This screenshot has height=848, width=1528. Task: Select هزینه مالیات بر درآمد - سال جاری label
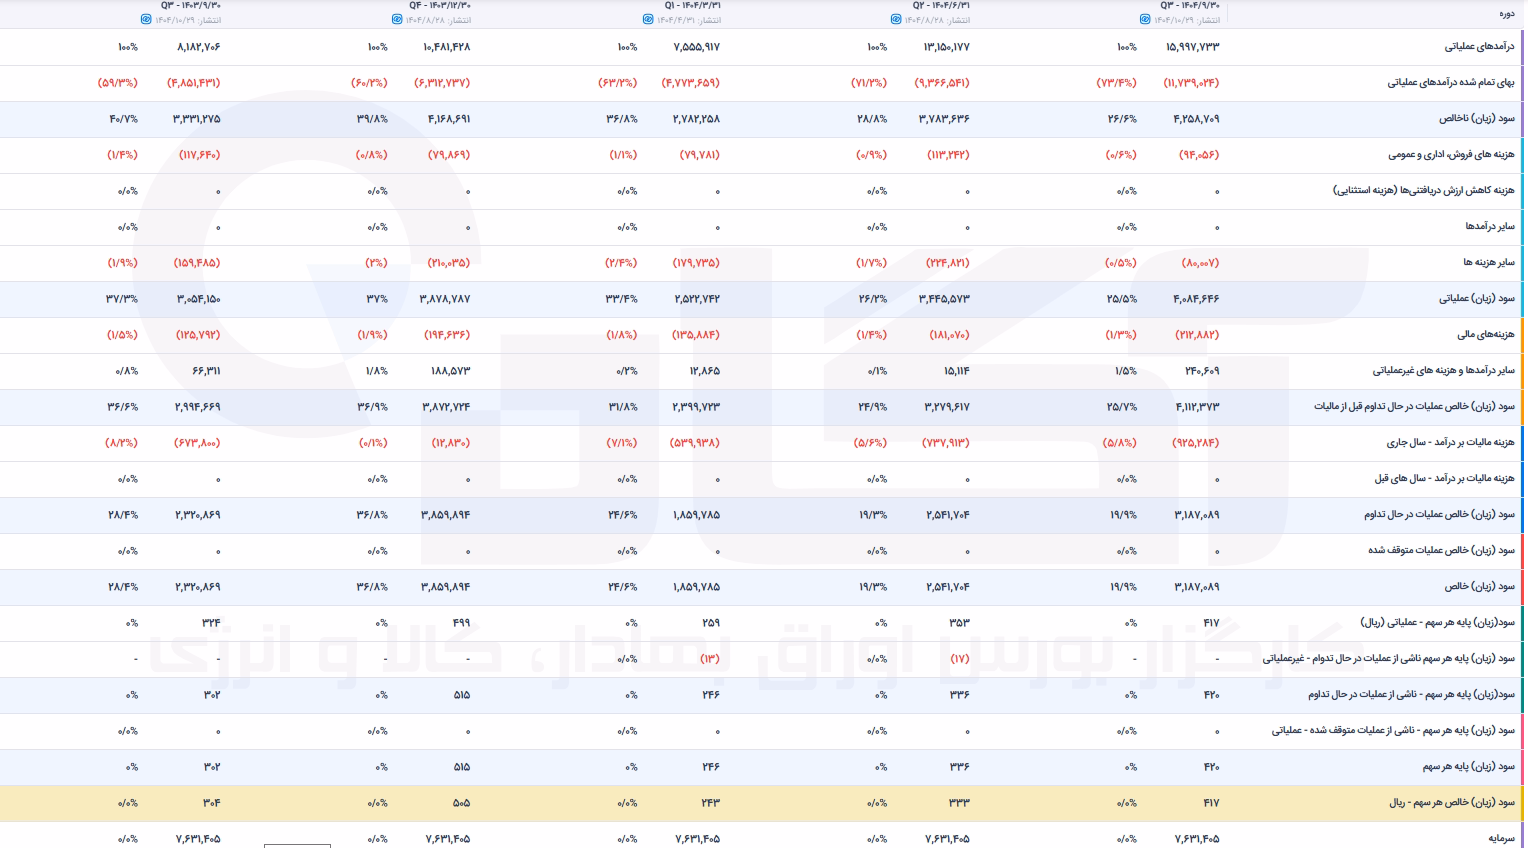coord(1450,443)
